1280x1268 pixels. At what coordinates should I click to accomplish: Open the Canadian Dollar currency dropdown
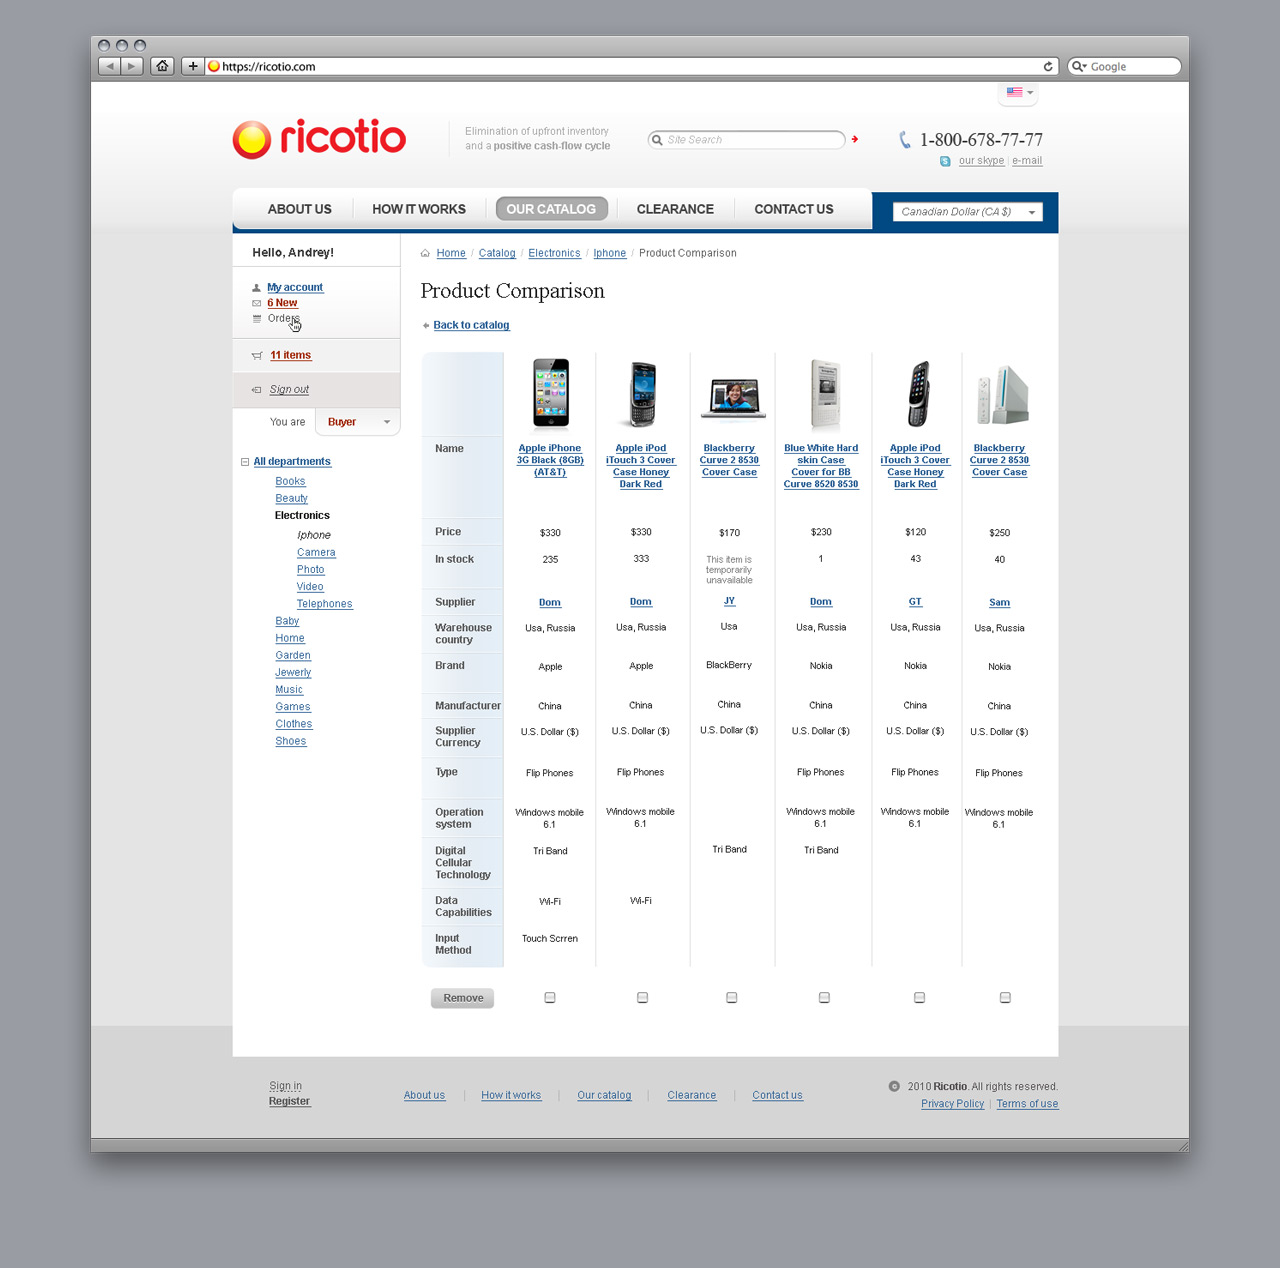(x=966, y=212)
